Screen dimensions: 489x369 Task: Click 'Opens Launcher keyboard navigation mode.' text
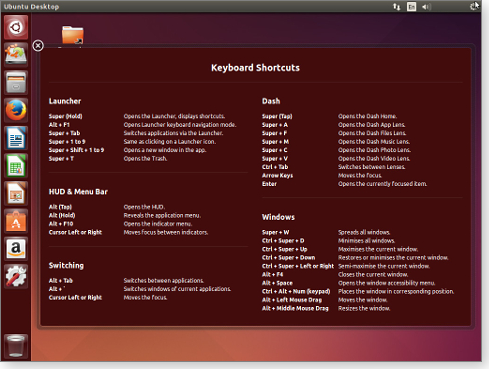coord(180,125)
